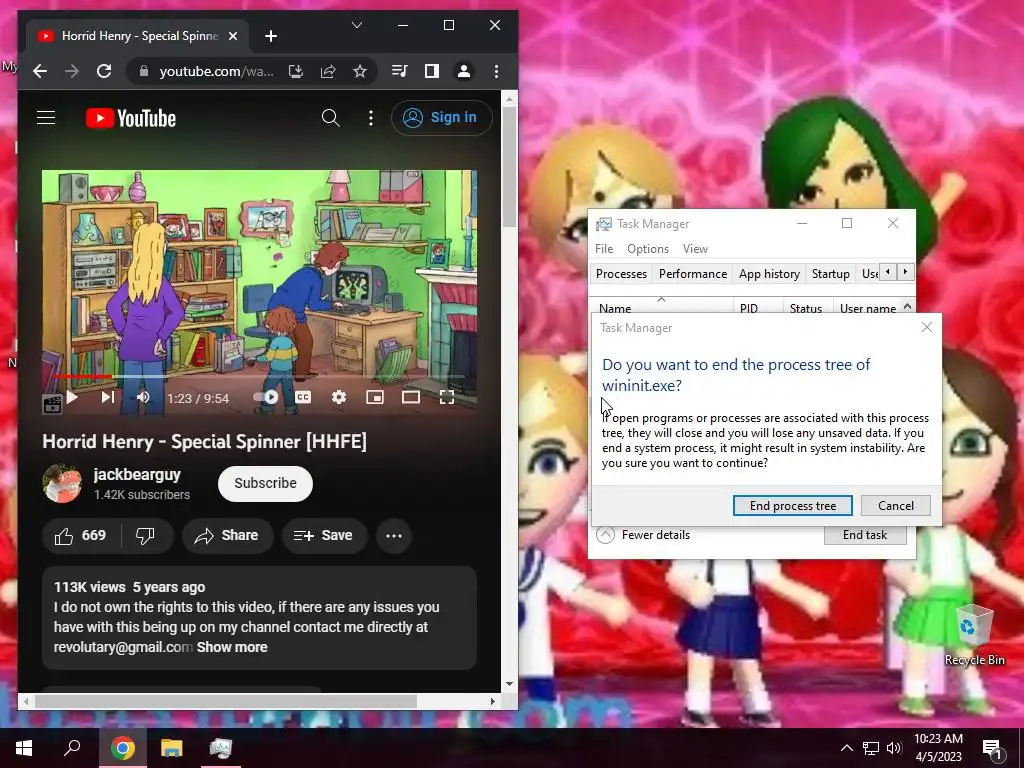Switch to Processes tab
This screenshot has width=1024, height=768.
pos(621,274)
